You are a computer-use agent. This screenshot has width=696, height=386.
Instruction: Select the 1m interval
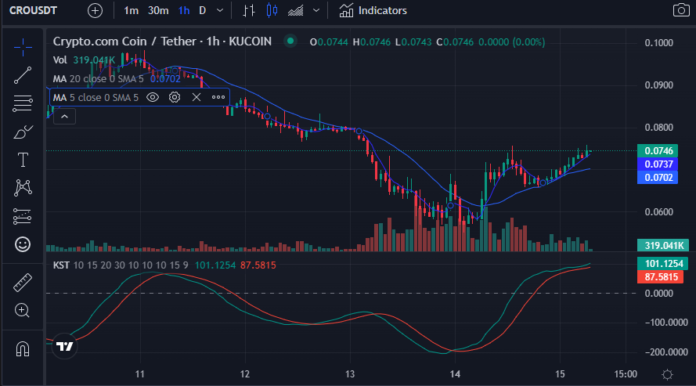131,11
